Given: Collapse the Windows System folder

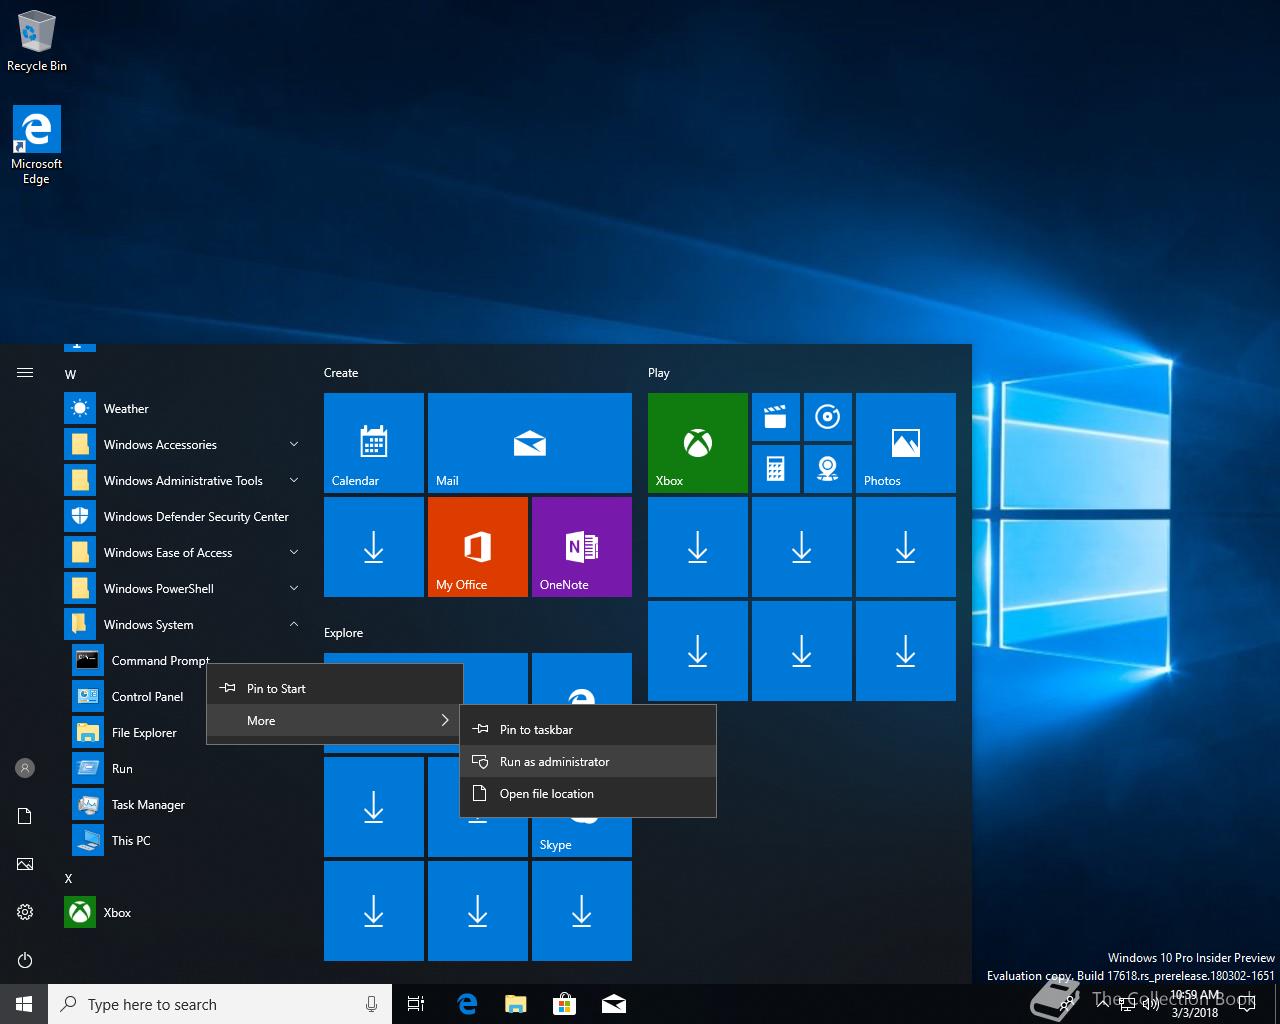Looking at the screenshot, I should [x=184, y=625].
